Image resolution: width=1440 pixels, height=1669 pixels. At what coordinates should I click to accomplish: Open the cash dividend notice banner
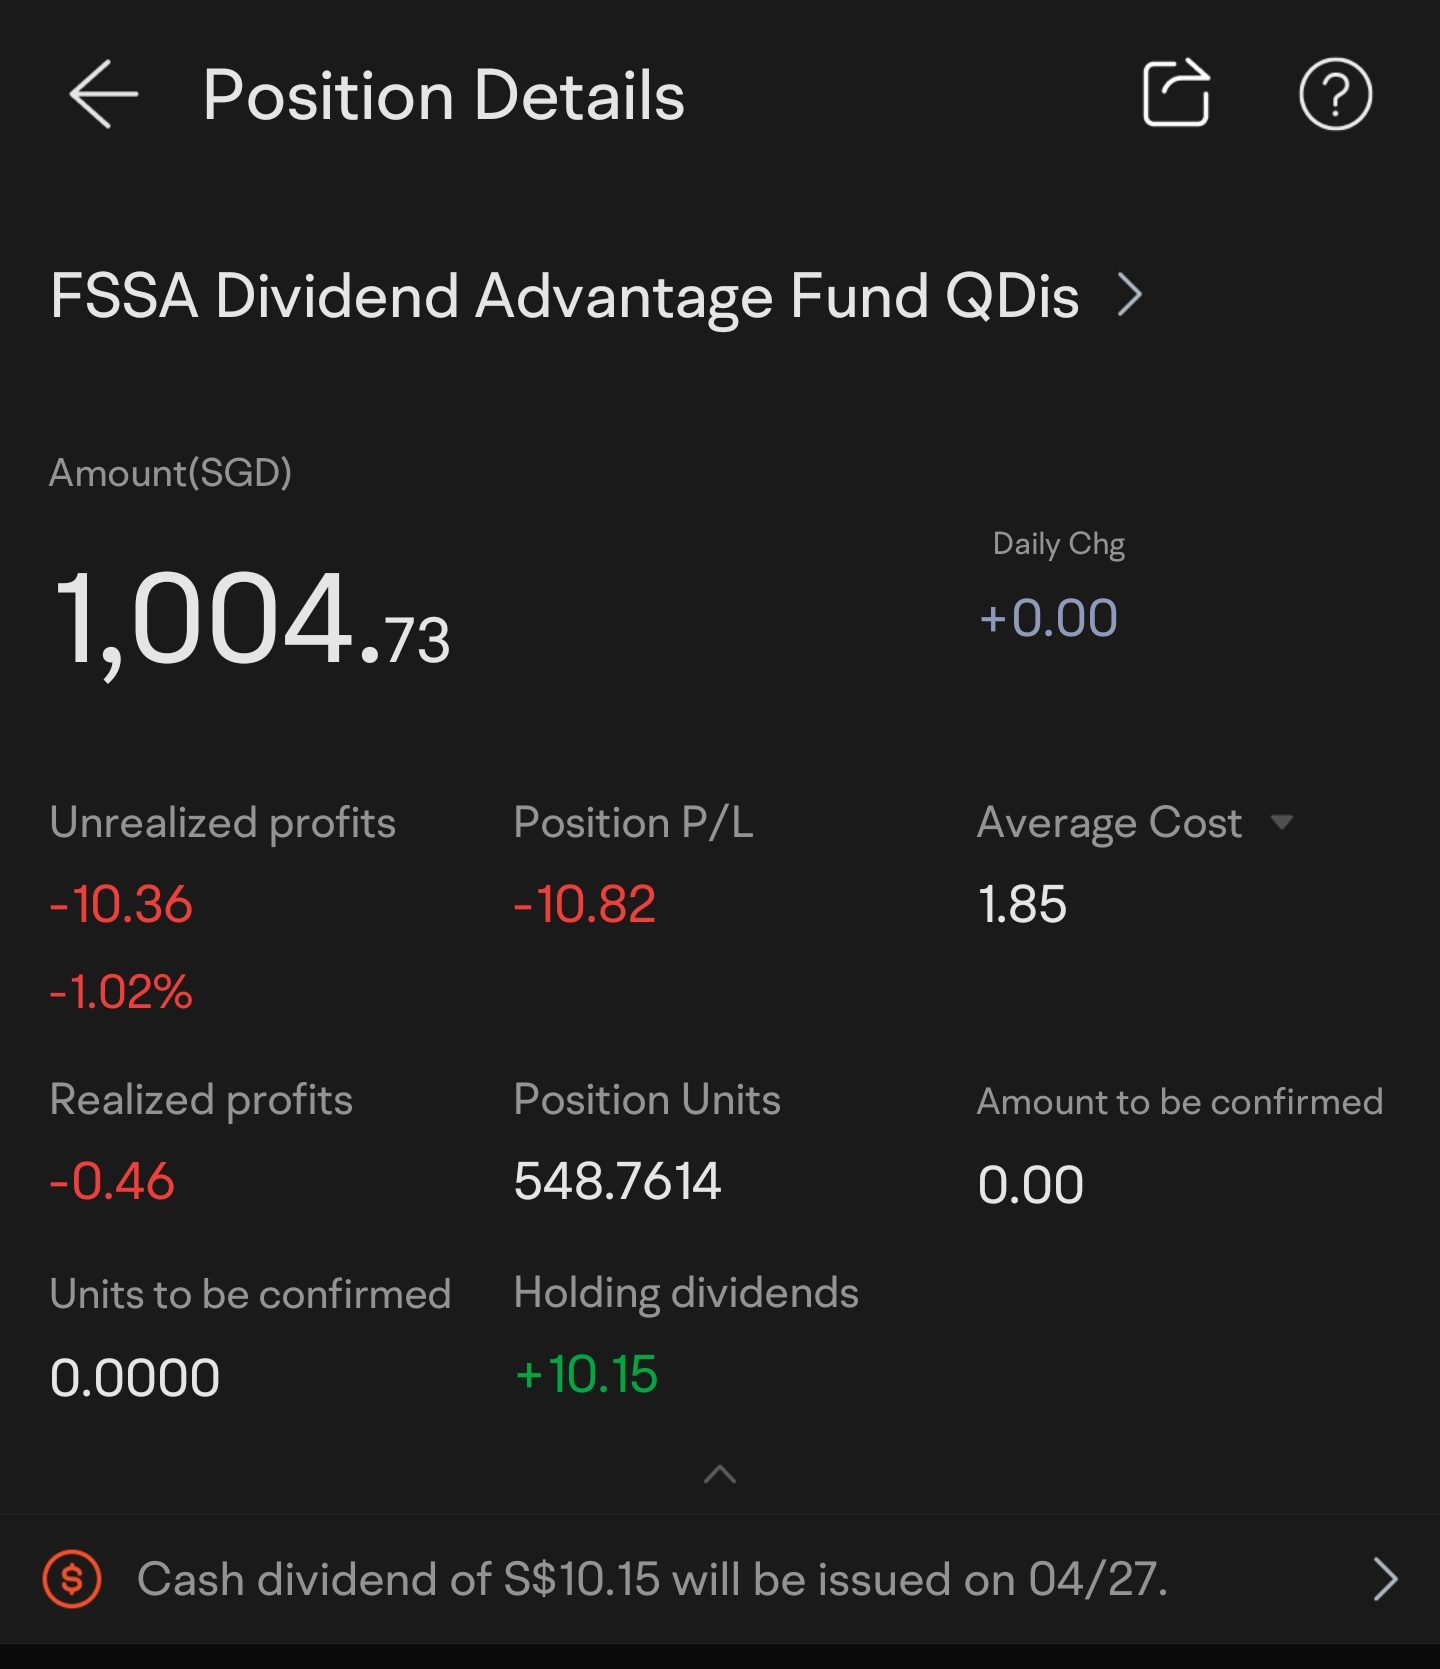(x=720, y=1579)
